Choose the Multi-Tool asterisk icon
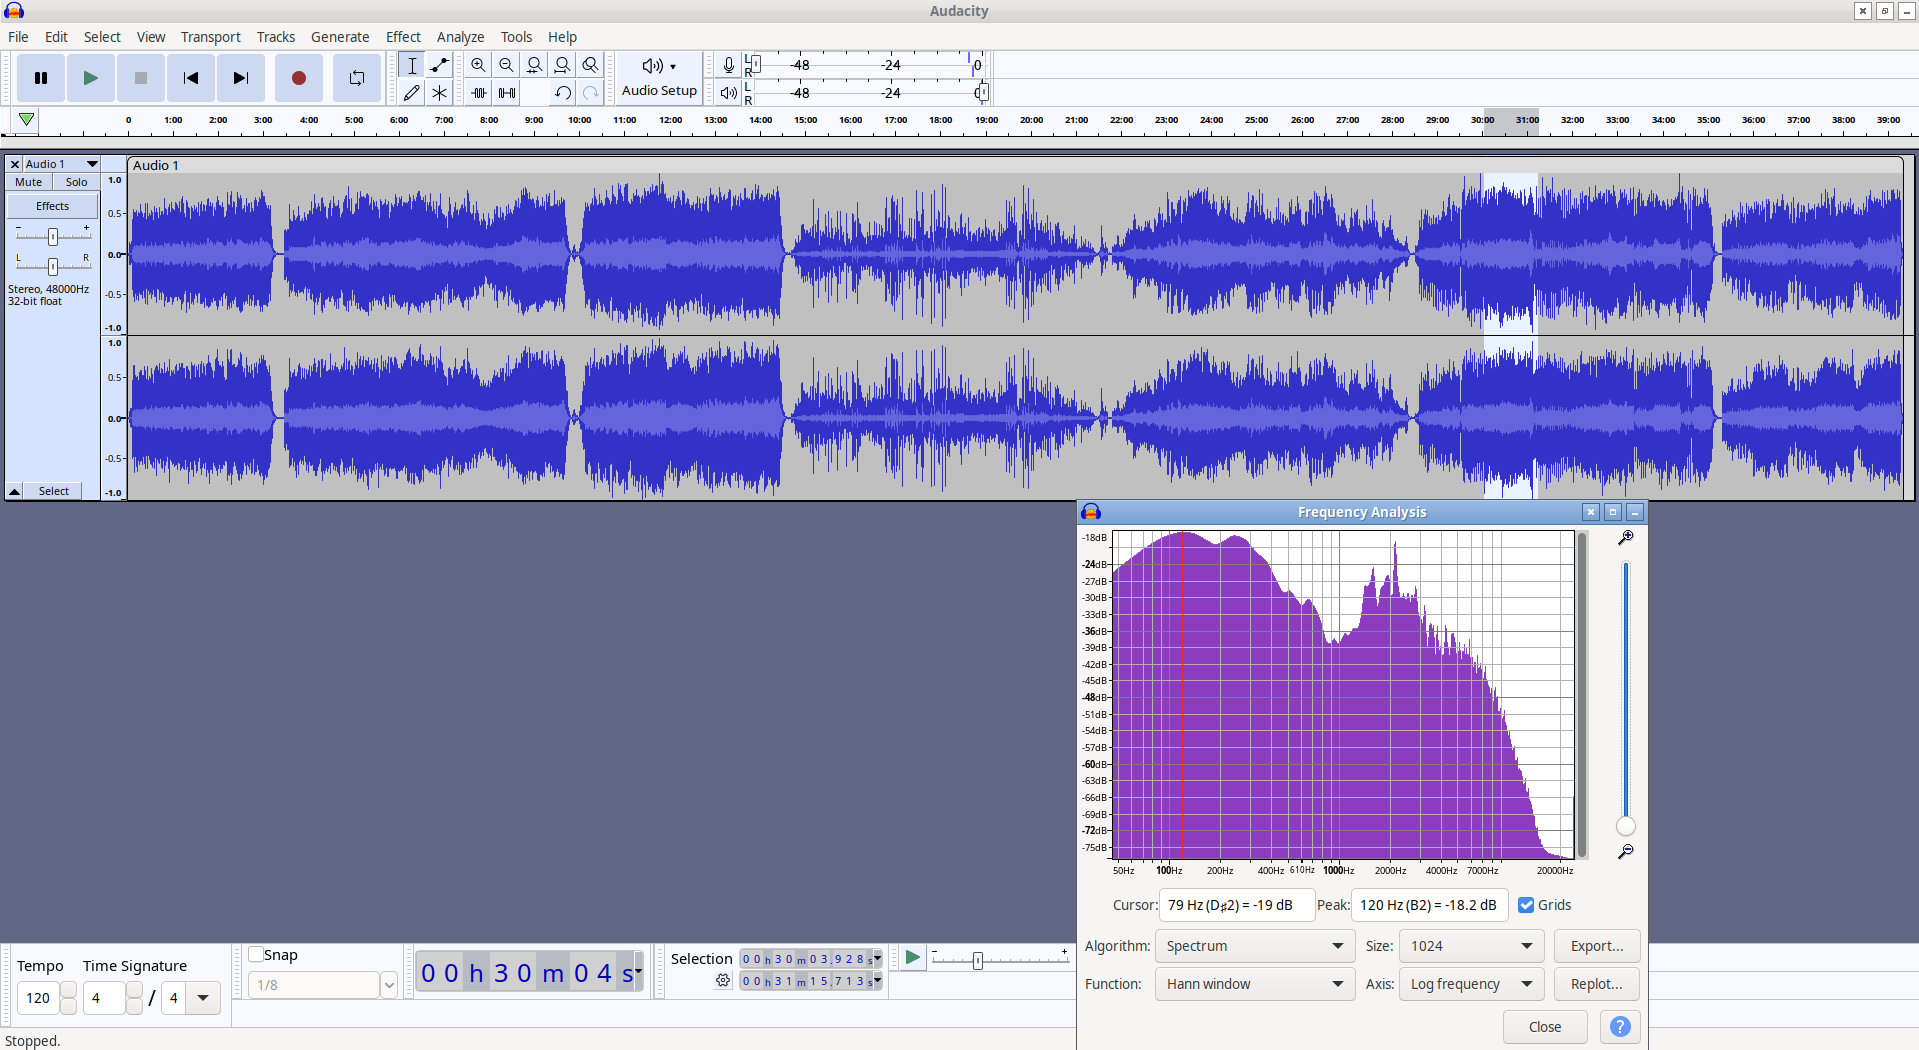The image size is (1919, 1050). click(x=439, y=93)
